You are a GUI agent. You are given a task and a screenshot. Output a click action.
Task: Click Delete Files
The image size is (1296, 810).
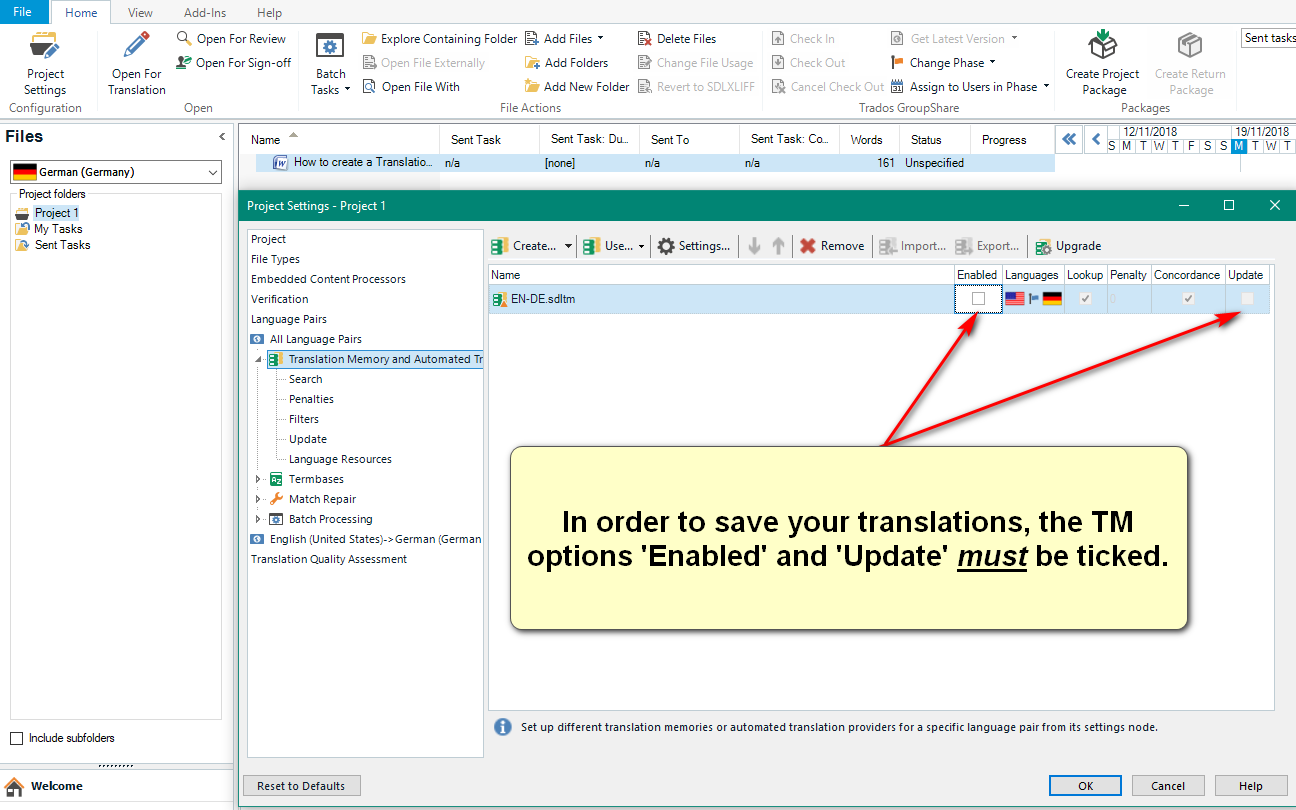pyautogui.click(x=676, y=39)
